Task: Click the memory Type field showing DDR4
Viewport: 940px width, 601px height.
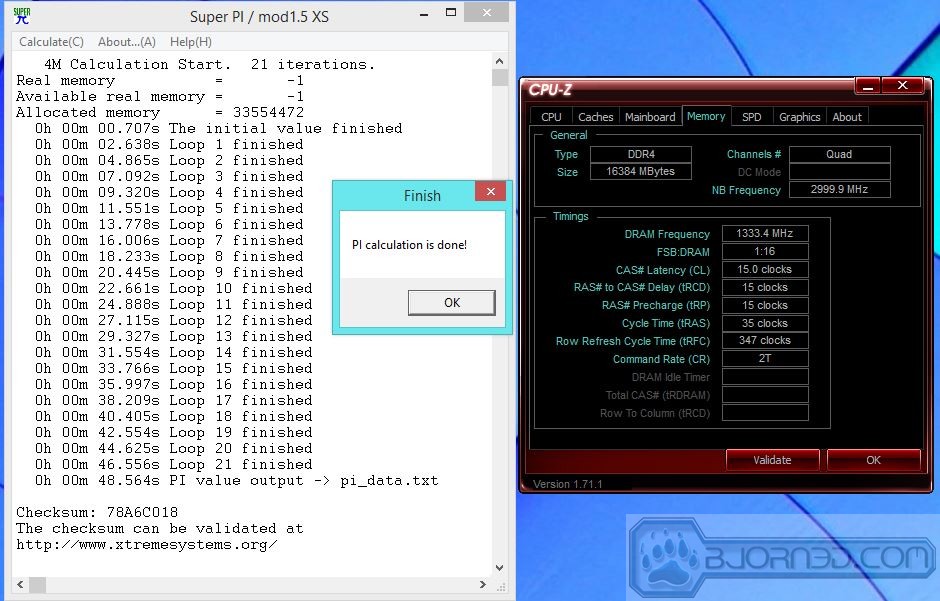Action: [x=641, y=155]
